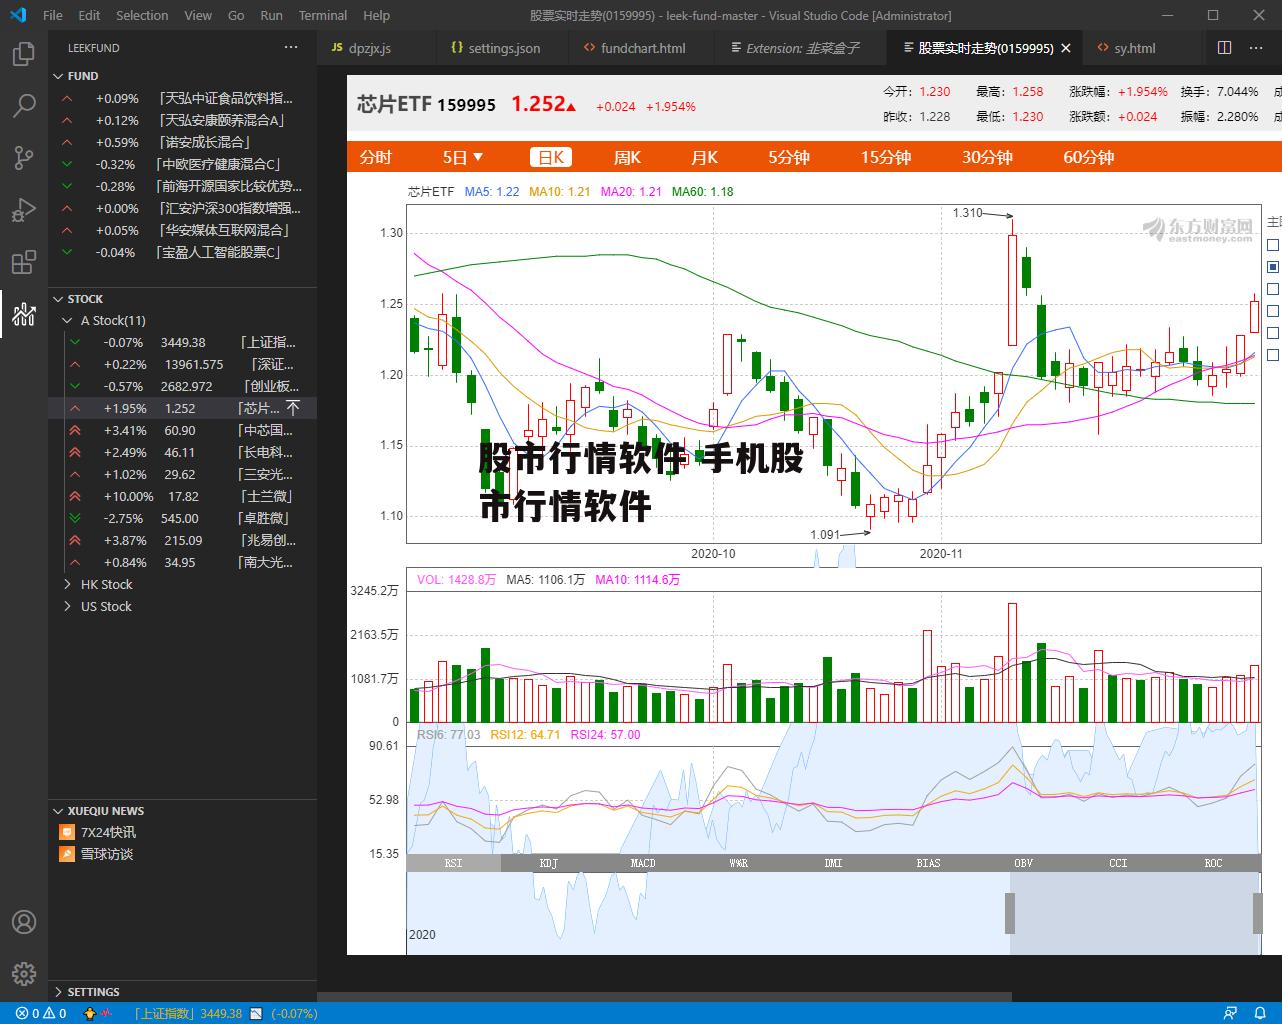Image resolution: width=1282 pixels, height=1024 pixels.
Task: Click stick-to-top arrow on 芯片 stock row
Action: click(x=293, y=408)
